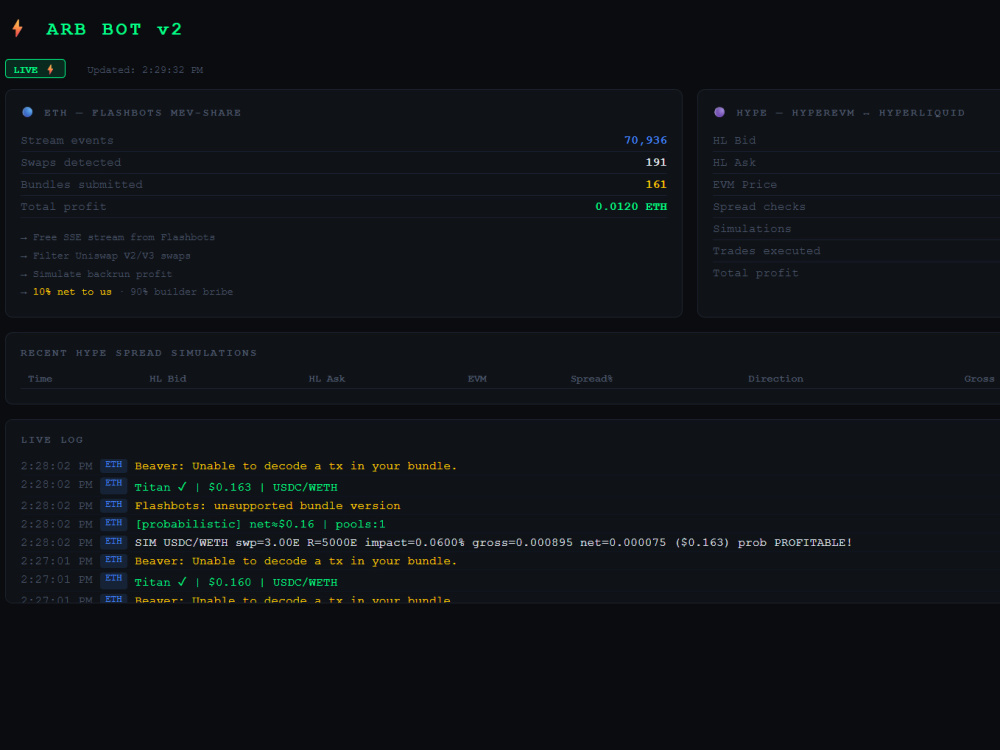1000x750 pixels.
Task: Click the Direction column header
Action: (x=776, y=379)
